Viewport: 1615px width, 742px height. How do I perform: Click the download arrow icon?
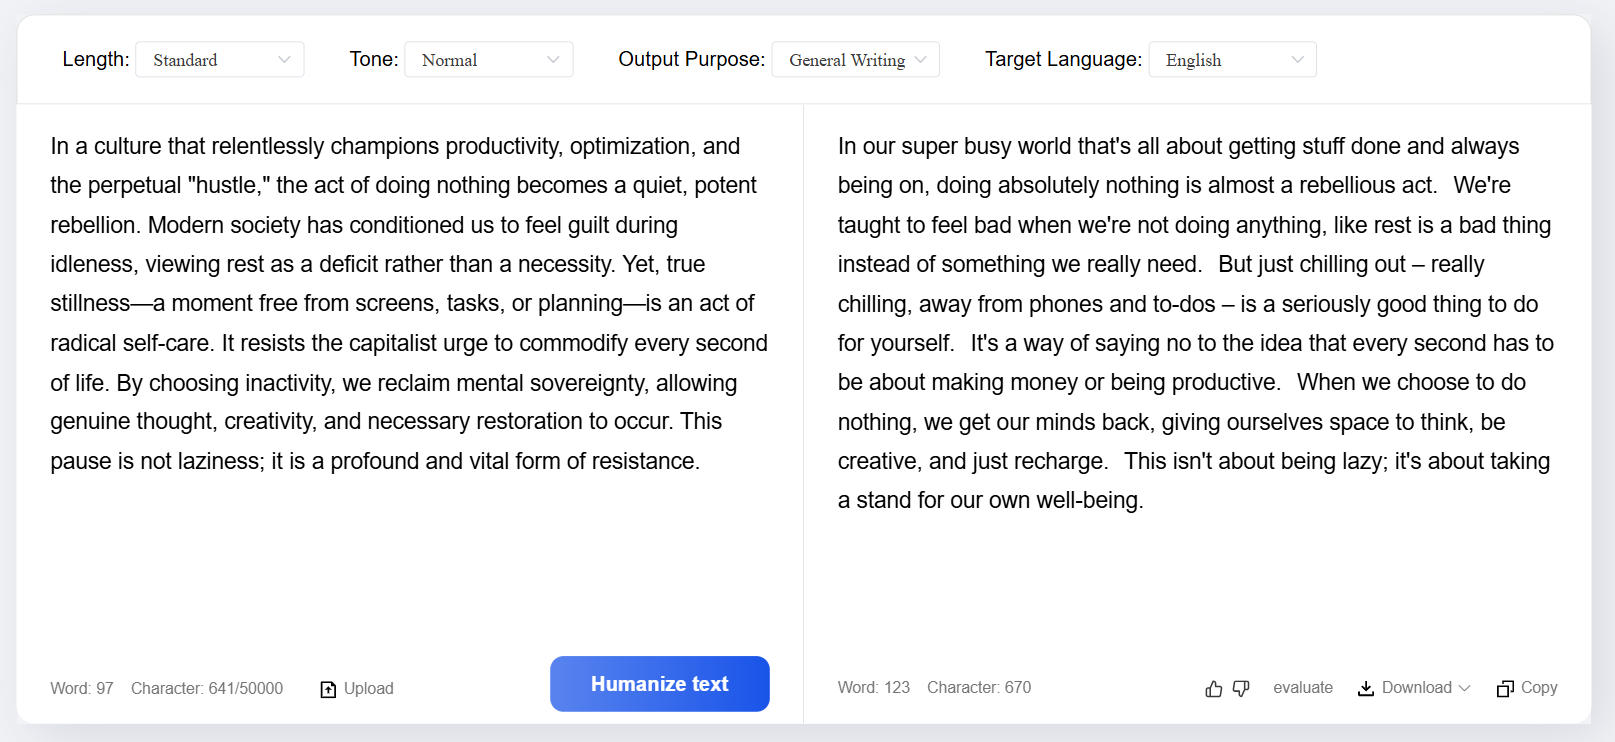pos(1365,688)
